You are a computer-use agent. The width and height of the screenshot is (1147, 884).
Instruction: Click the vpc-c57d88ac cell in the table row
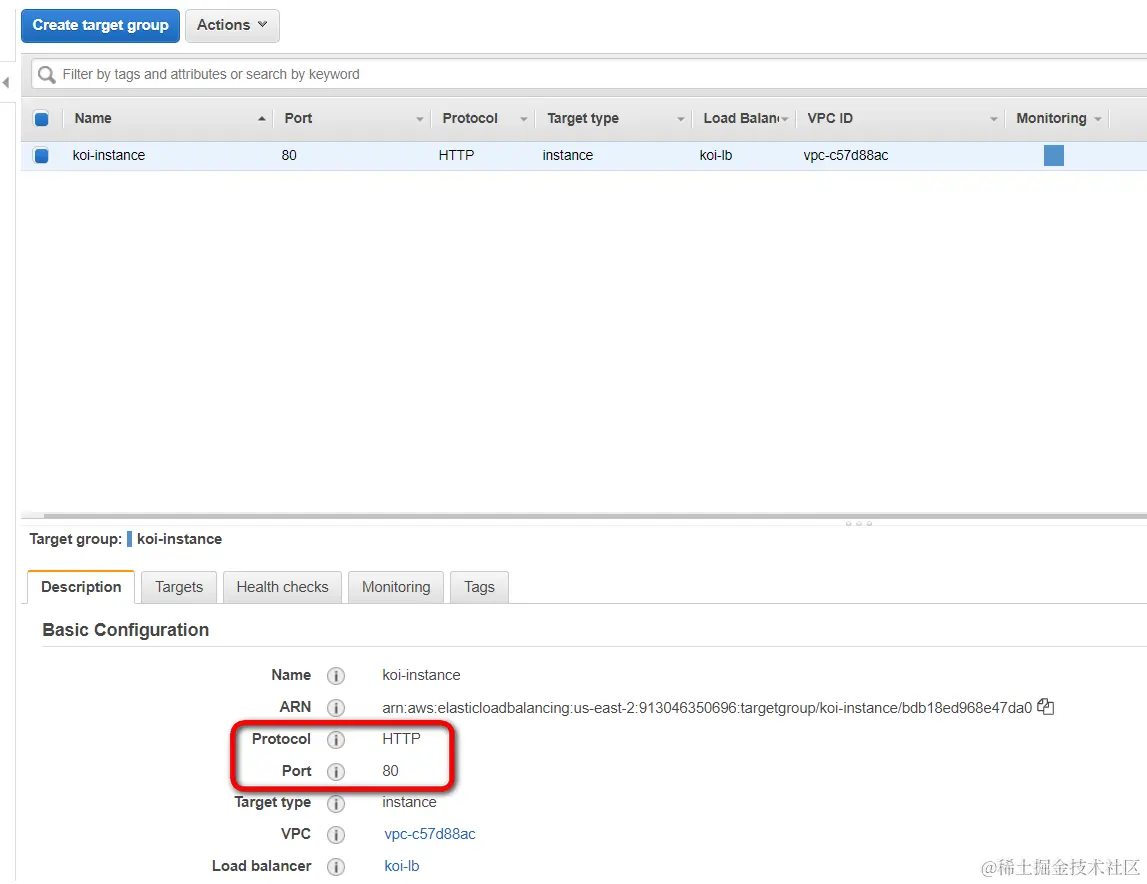click(x=846, y=155)
